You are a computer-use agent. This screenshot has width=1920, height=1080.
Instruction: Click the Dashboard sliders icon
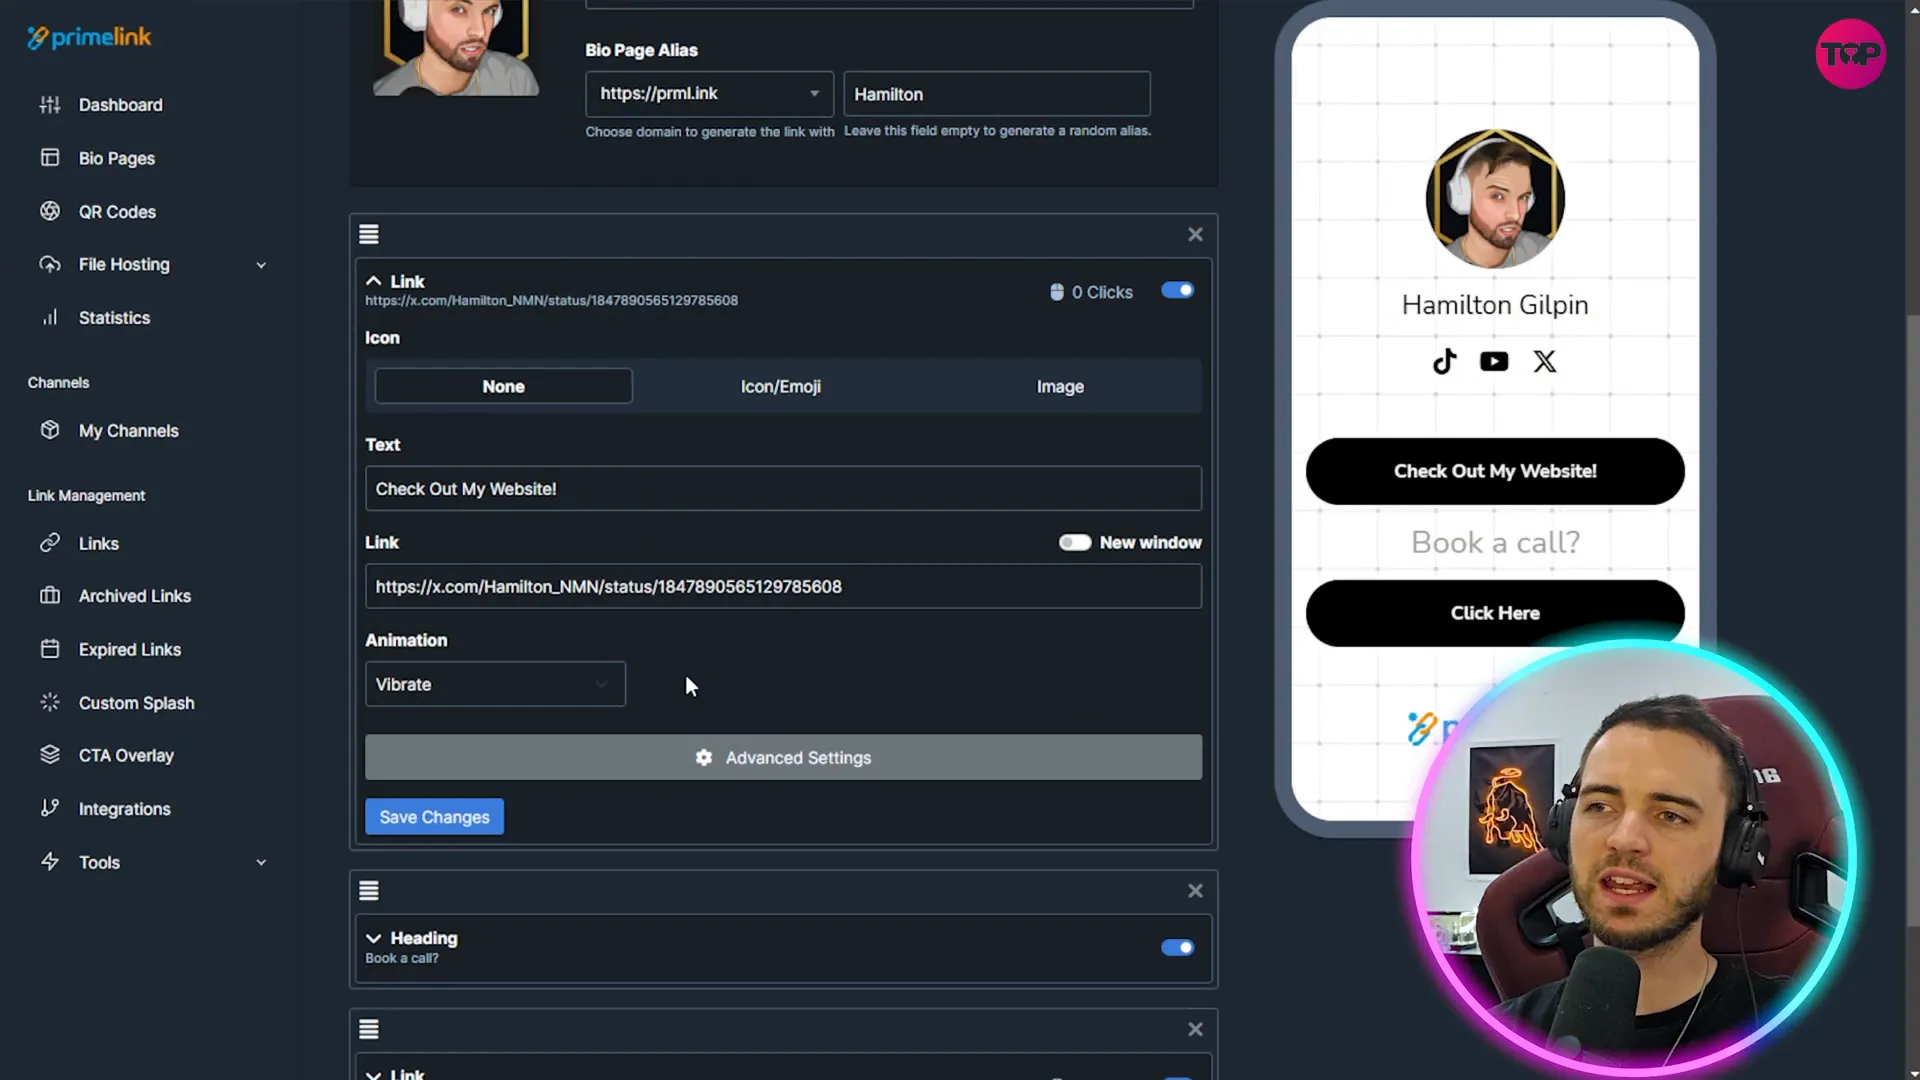tap(50, 105)
